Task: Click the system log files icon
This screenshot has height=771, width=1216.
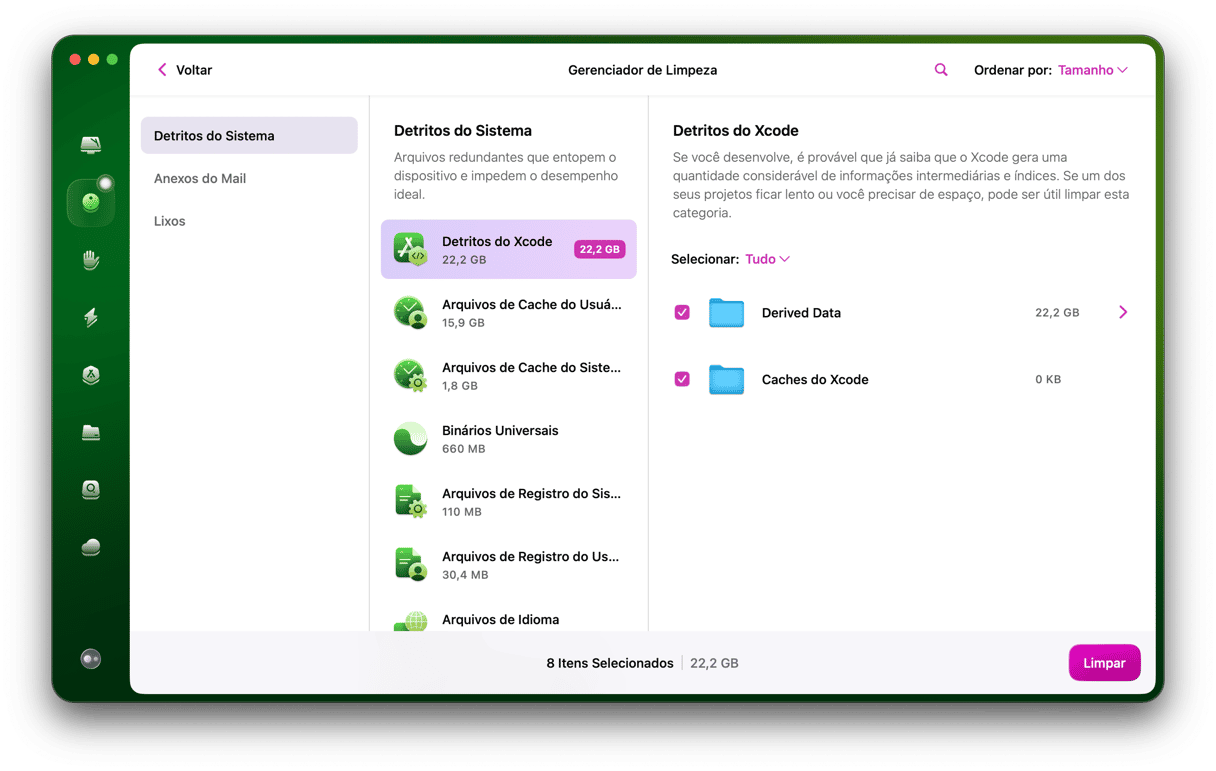Action: (410, 501)
